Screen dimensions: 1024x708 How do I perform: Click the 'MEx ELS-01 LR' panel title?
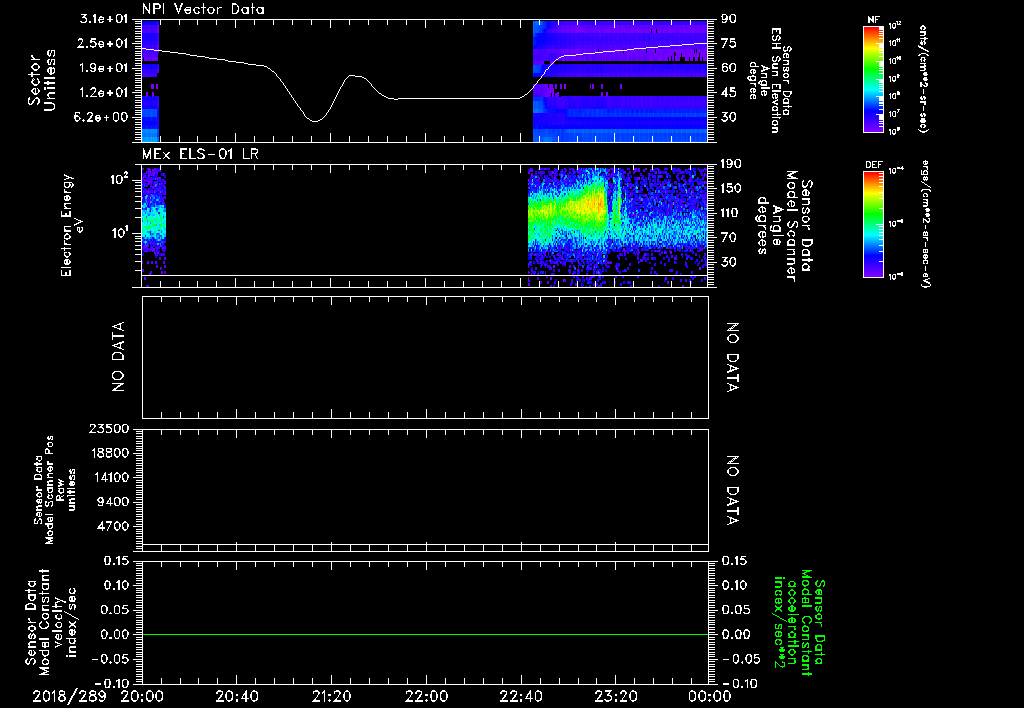tap(199, 154)
